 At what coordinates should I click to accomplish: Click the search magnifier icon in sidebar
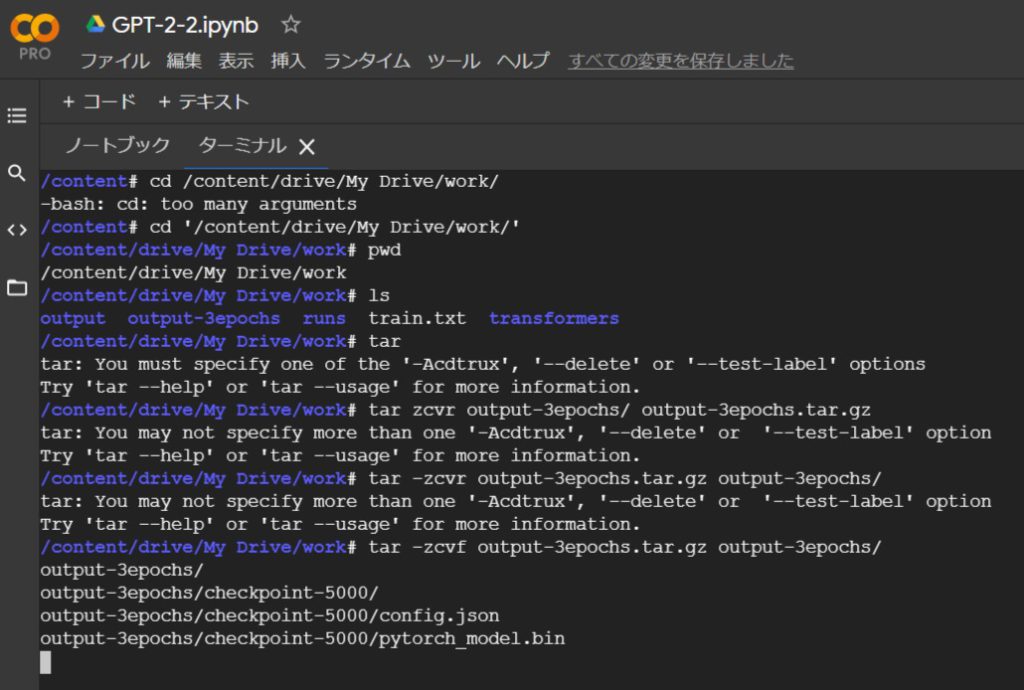17,173
